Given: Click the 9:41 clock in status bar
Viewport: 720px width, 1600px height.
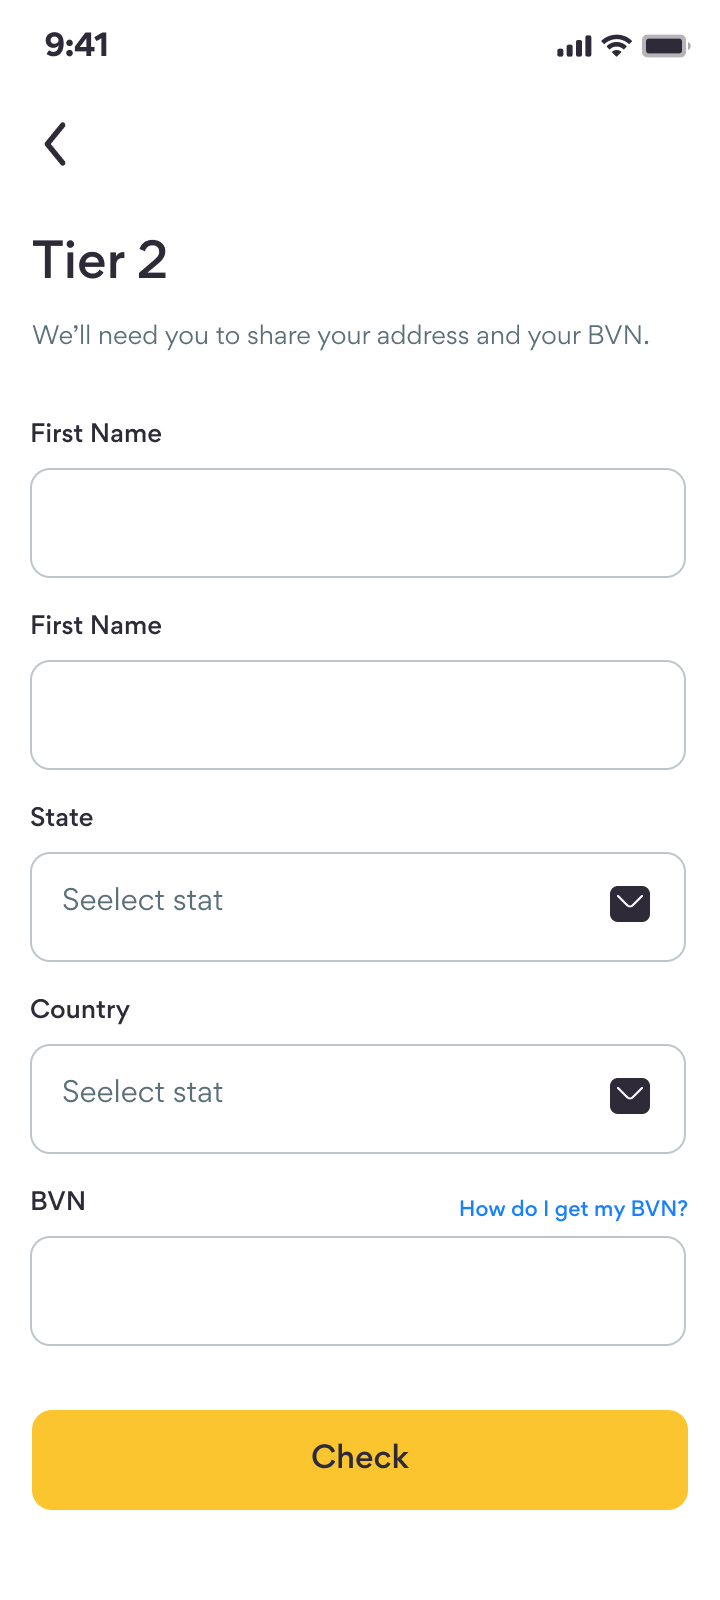Looking at the screenshot, I should pyautogui.click(x=77, y=45).
